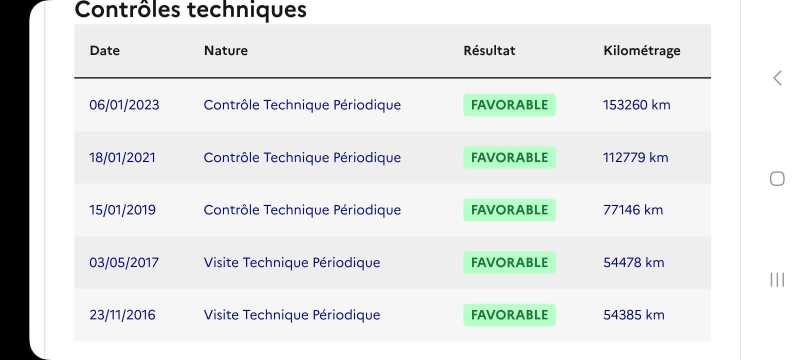Screen dimensions: 800x360
Task: Tap the Android home square icon
Action: [777, 179]
